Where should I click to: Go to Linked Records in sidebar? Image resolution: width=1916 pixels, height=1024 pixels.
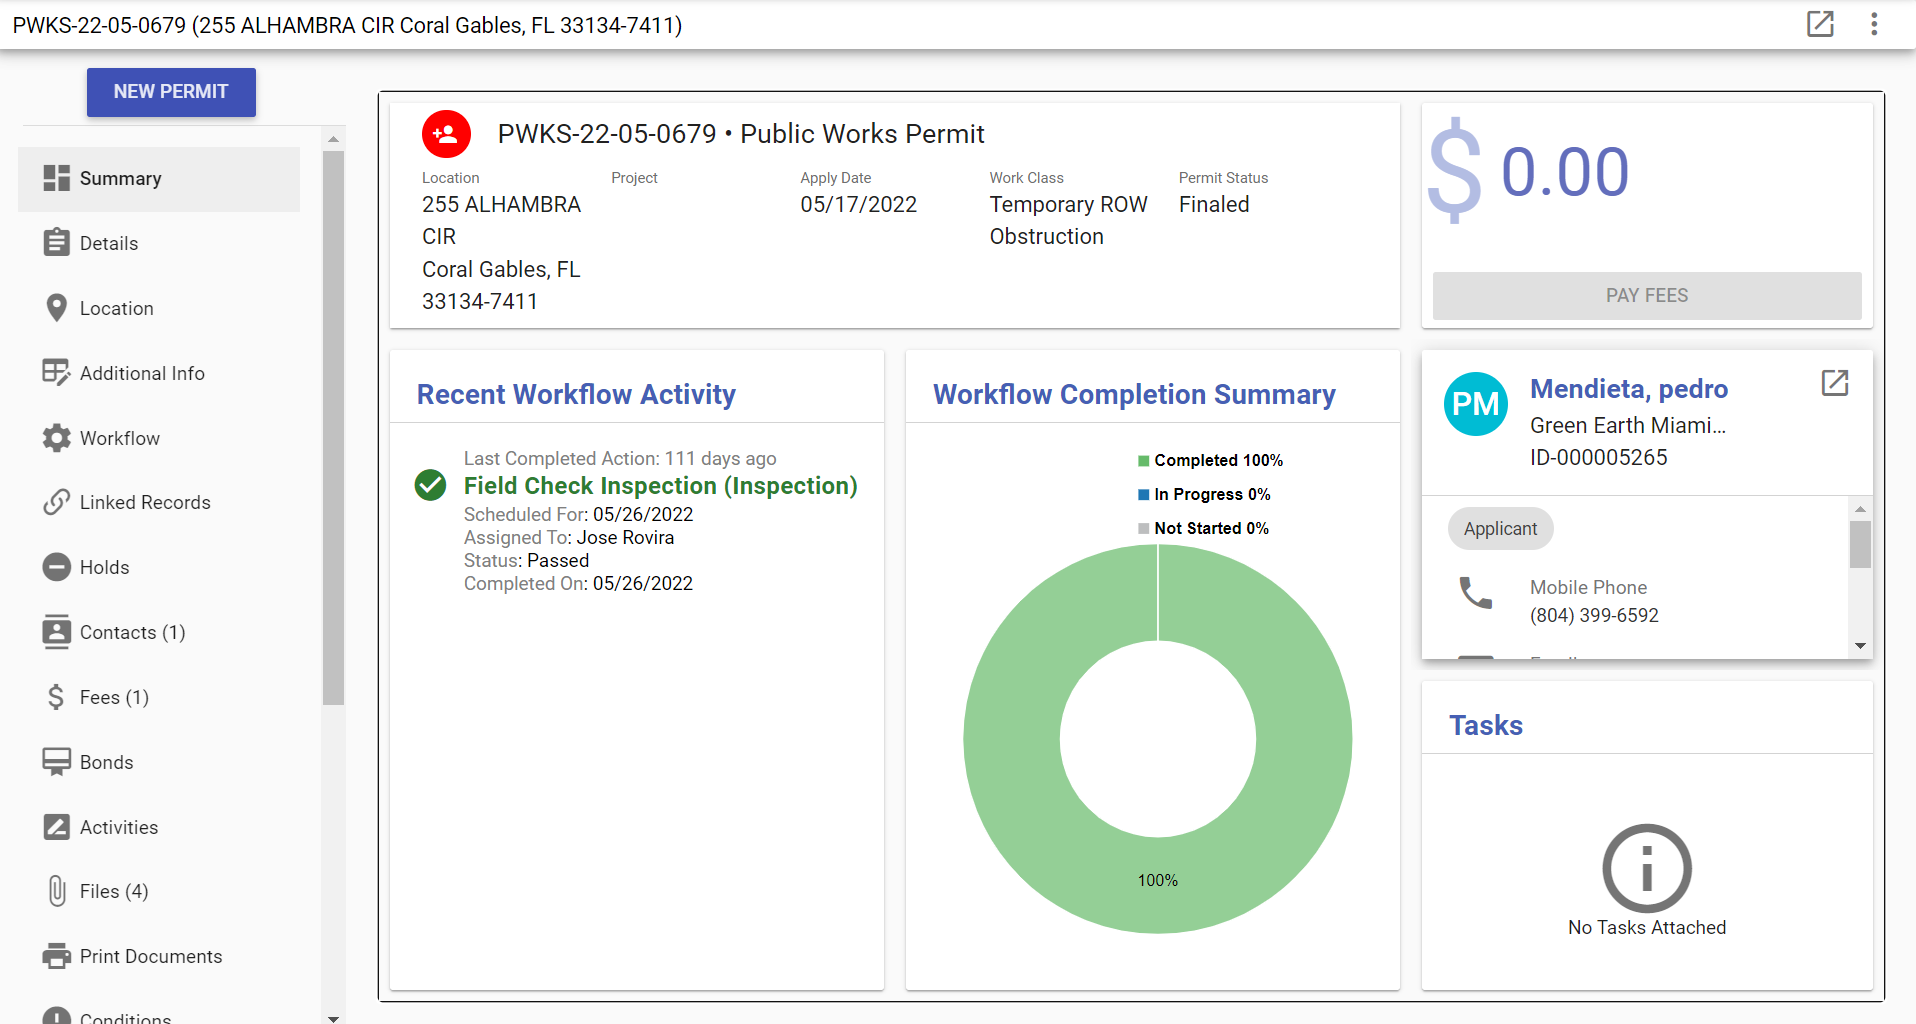(x=144, y=502)
